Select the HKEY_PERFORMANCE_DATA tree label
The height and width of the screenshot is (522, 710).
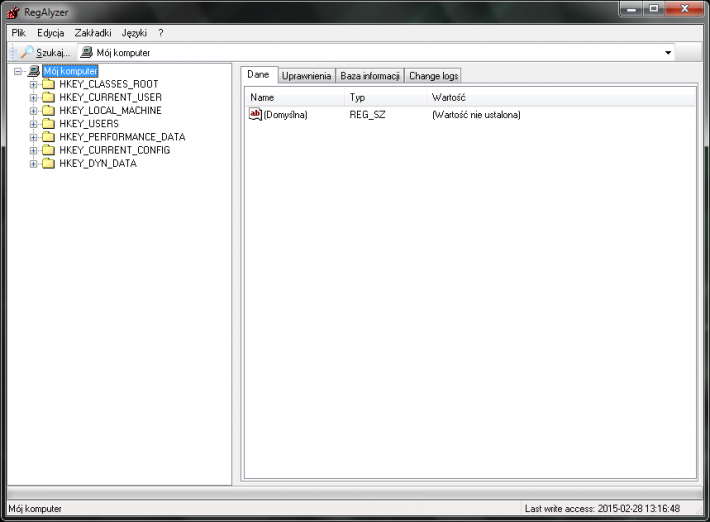pos(122,137)
